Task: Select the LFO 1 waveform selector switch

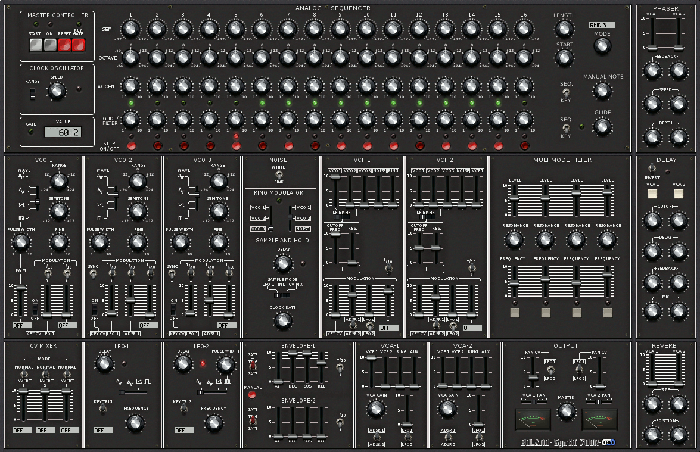Action: [133, 392]
